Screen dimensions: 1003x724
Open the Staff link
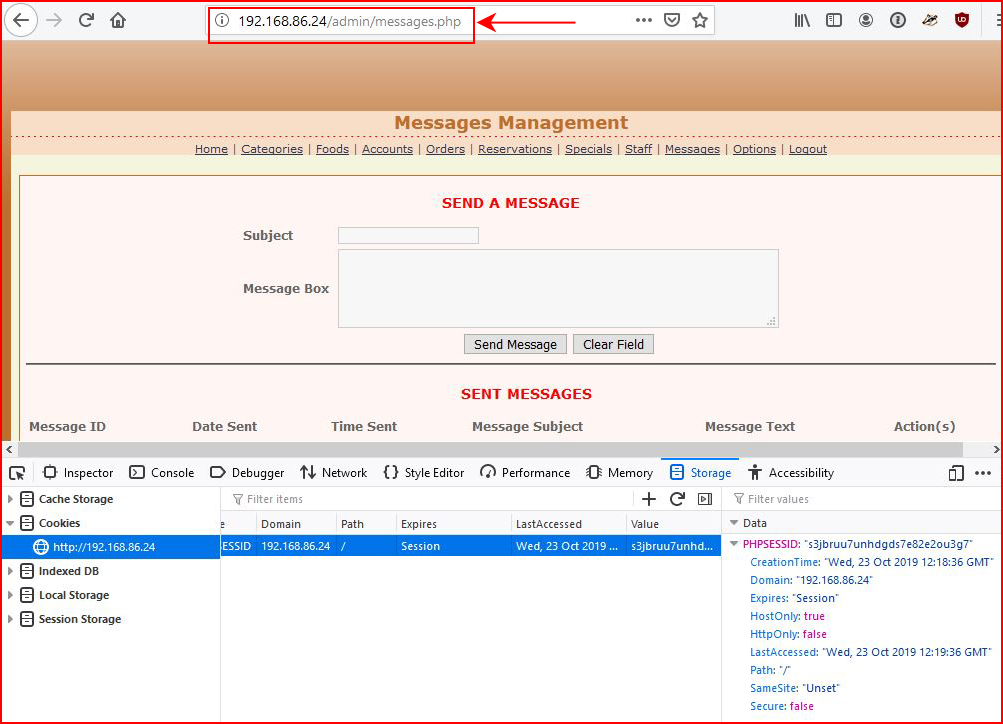point(638,149)
